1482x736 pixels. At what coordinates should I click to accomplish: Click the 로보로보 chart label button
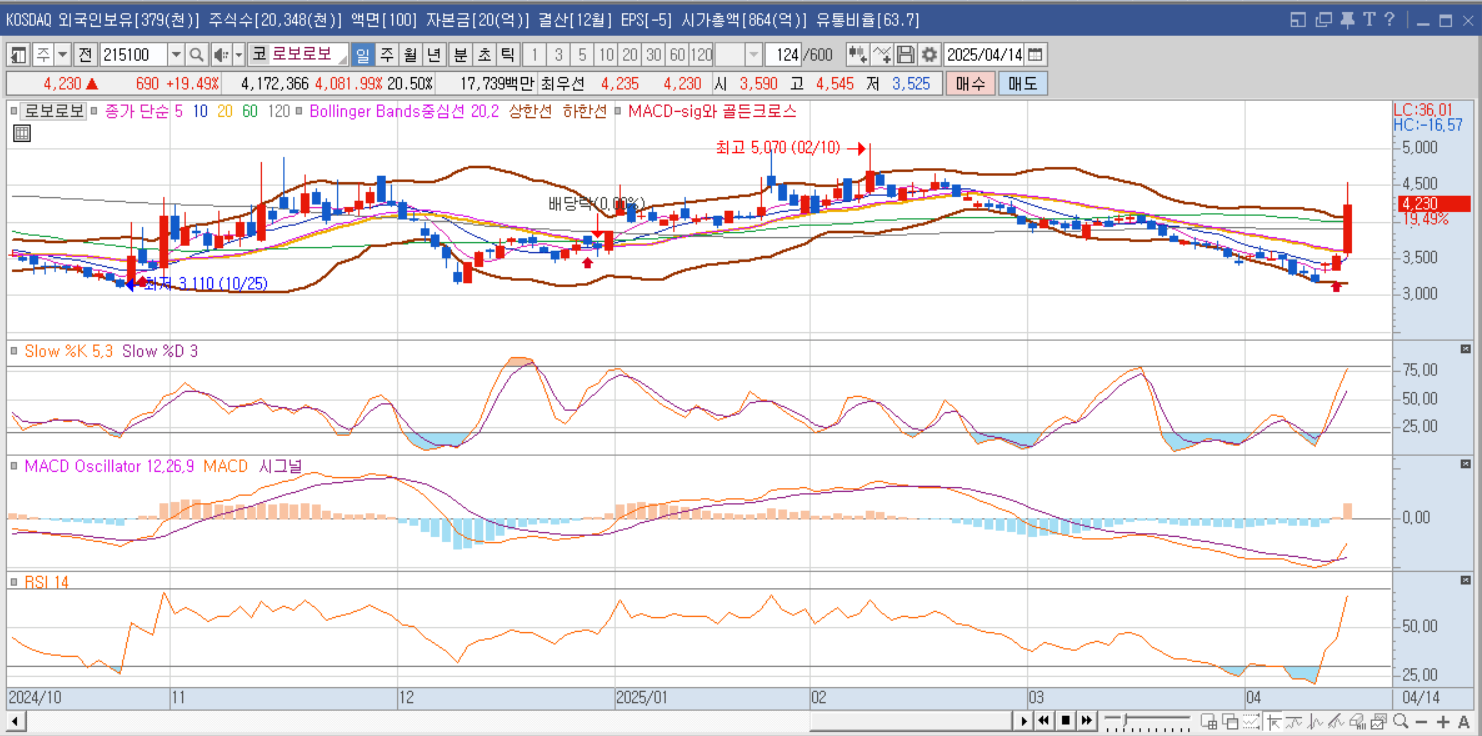54,111
